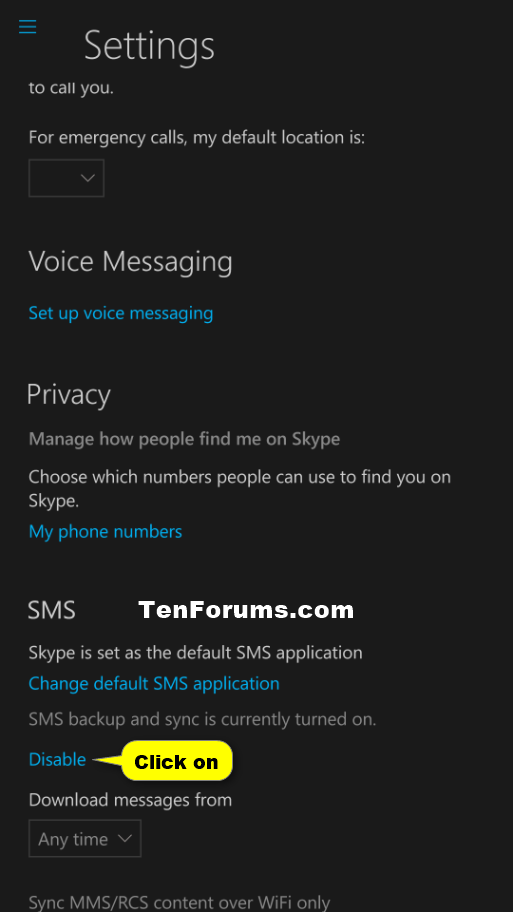Select the Voice Messaging section heading
This screenshot has height=912, width=513.
coord(131,262)
